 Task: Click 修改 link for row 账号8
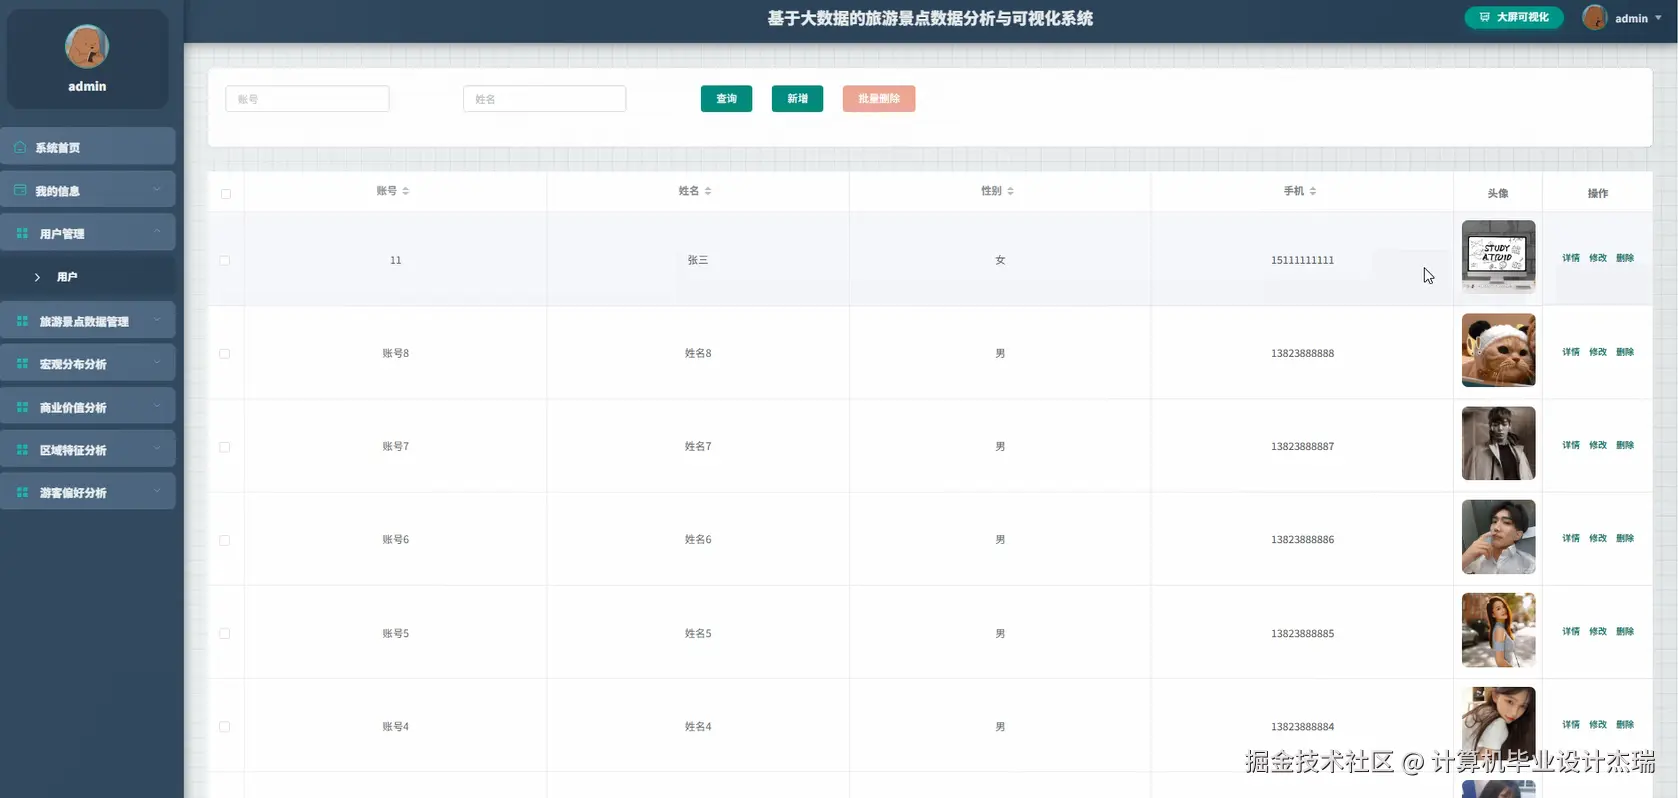pyautogui.click(x=1598, y=352)
